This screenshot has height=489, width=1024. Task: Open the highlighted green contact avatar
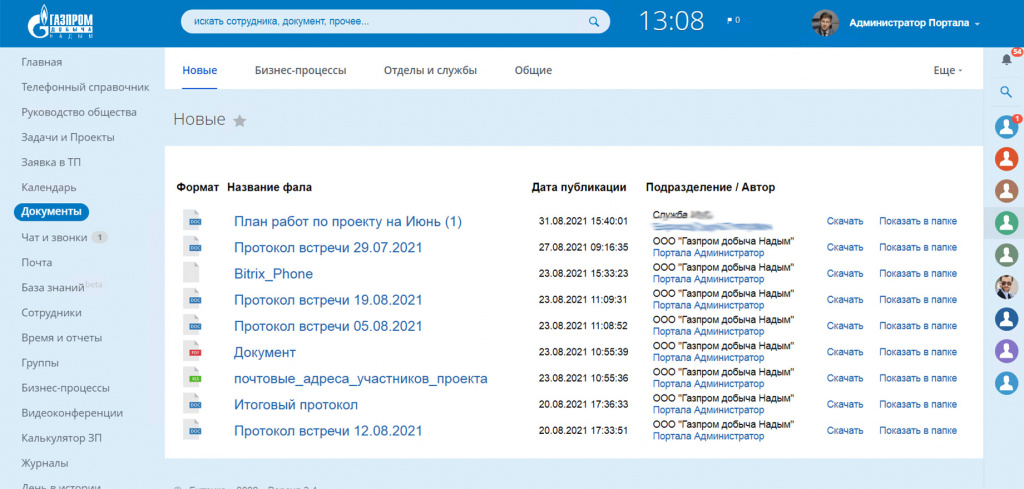pos(1006,223)
